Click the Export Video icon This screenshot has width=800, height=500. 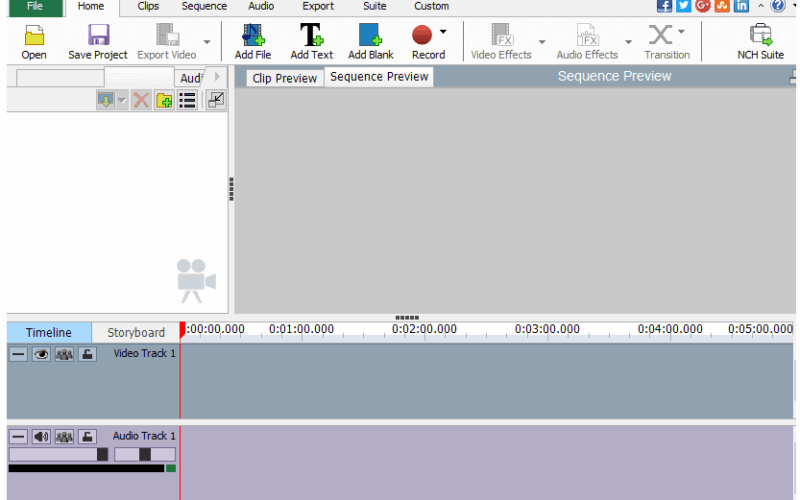pos(166,42)
